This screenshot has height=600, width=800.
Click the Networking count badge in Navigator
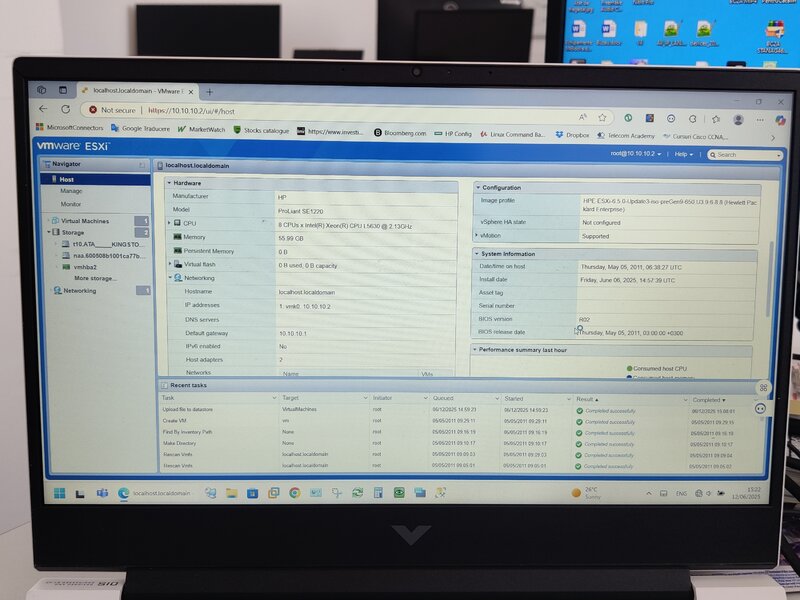[x=143, y=290]
